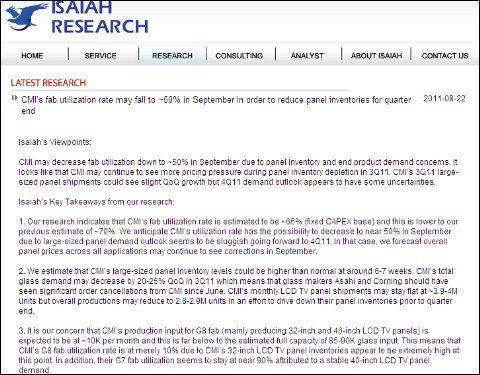Click paragraph "1. Our research indicates"
480x375 pixels.
(238, 236)
